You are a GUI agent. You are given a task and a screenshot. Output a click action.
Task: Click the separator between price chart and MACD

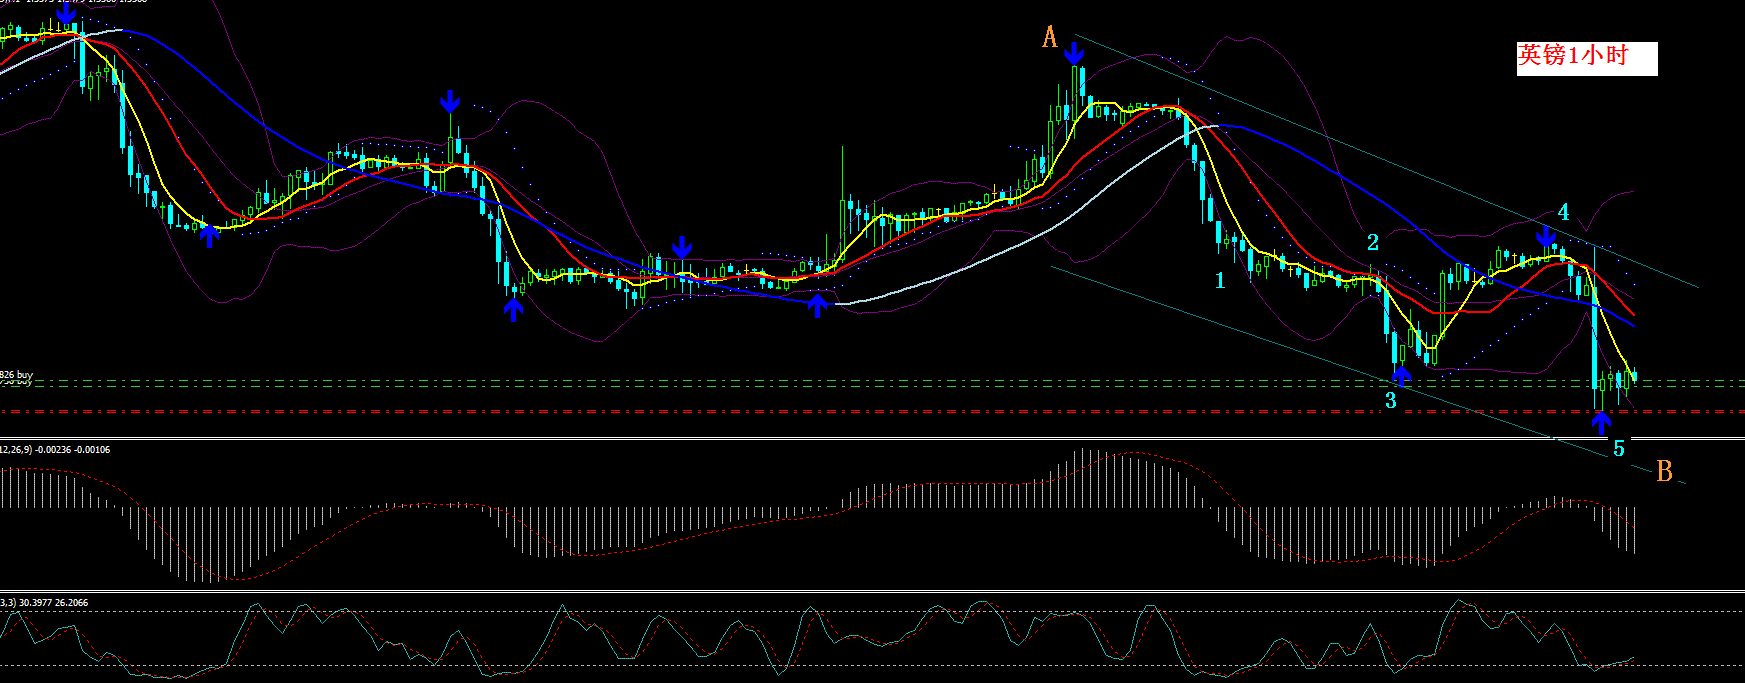tap(872, 438)
